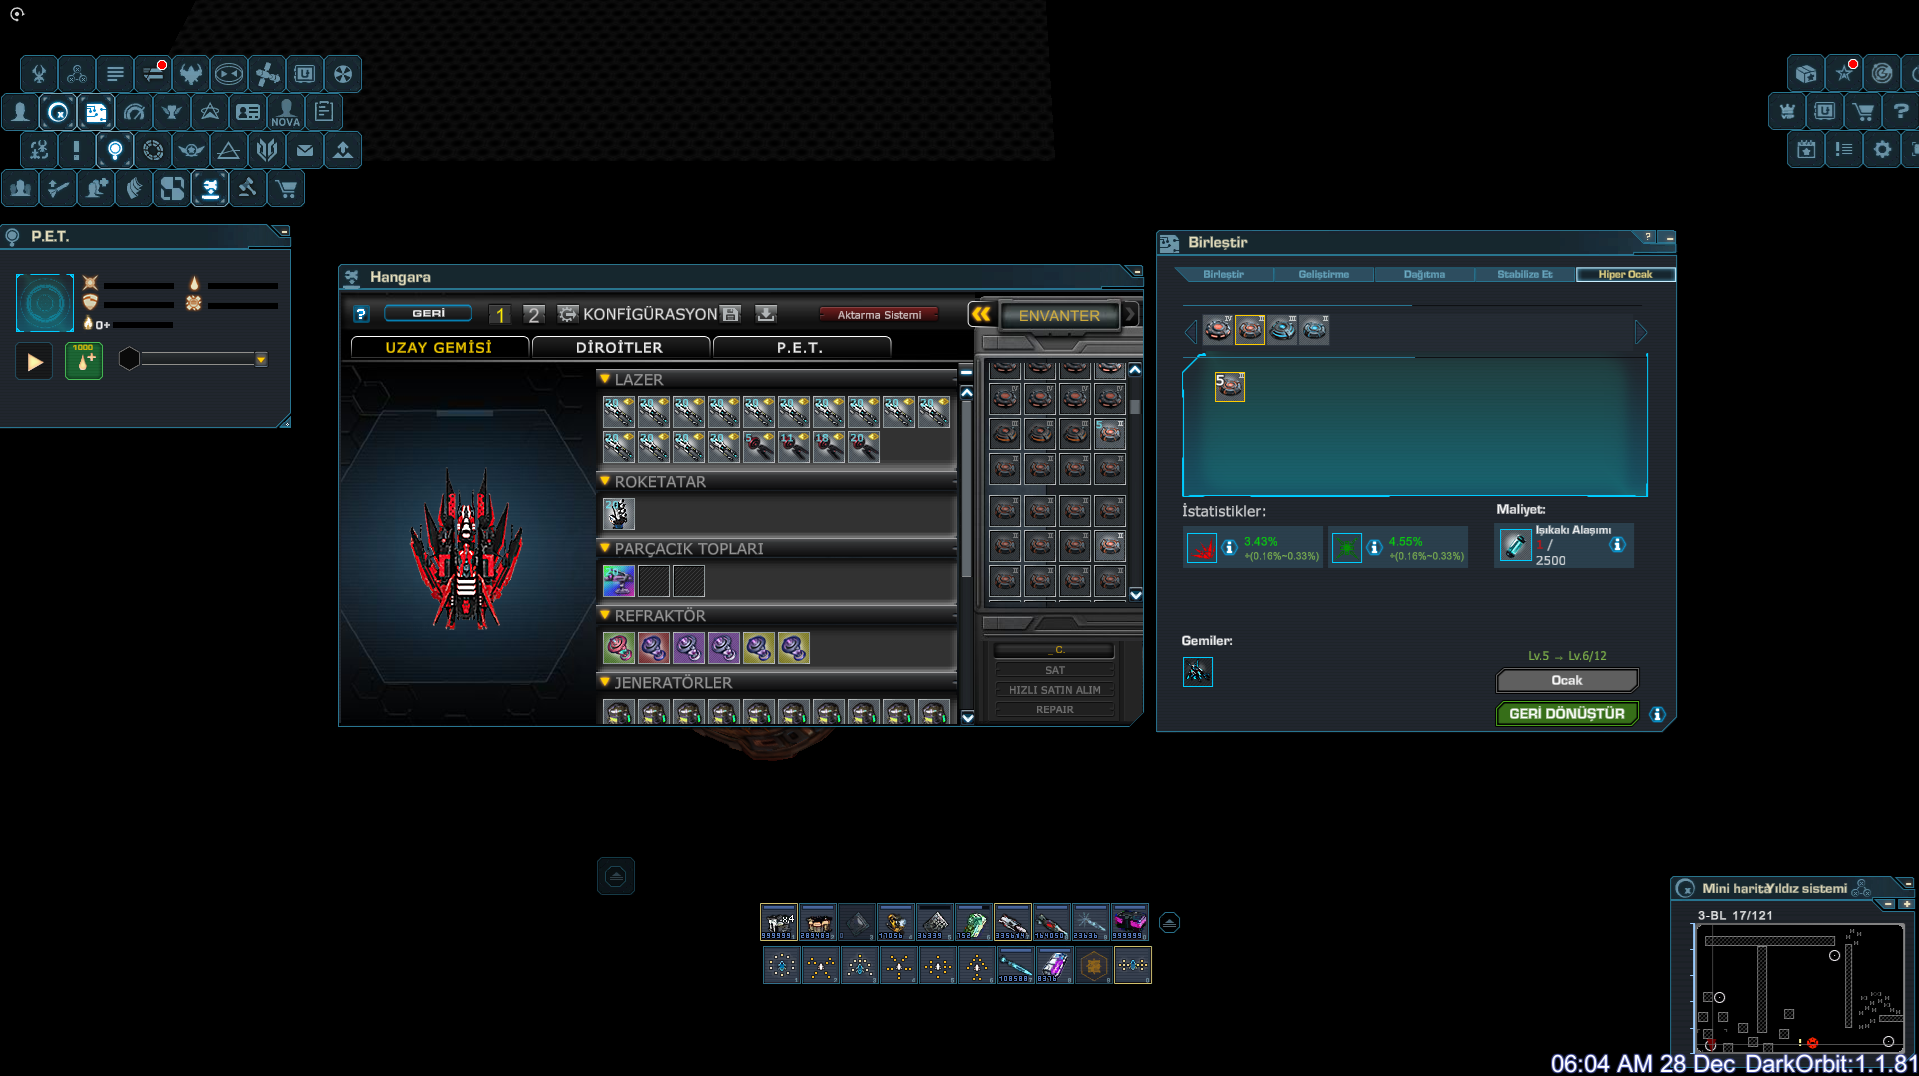
Task: Open the P.E.T. gear slider dropdown arrow
Action: click(x=261, y=360)
